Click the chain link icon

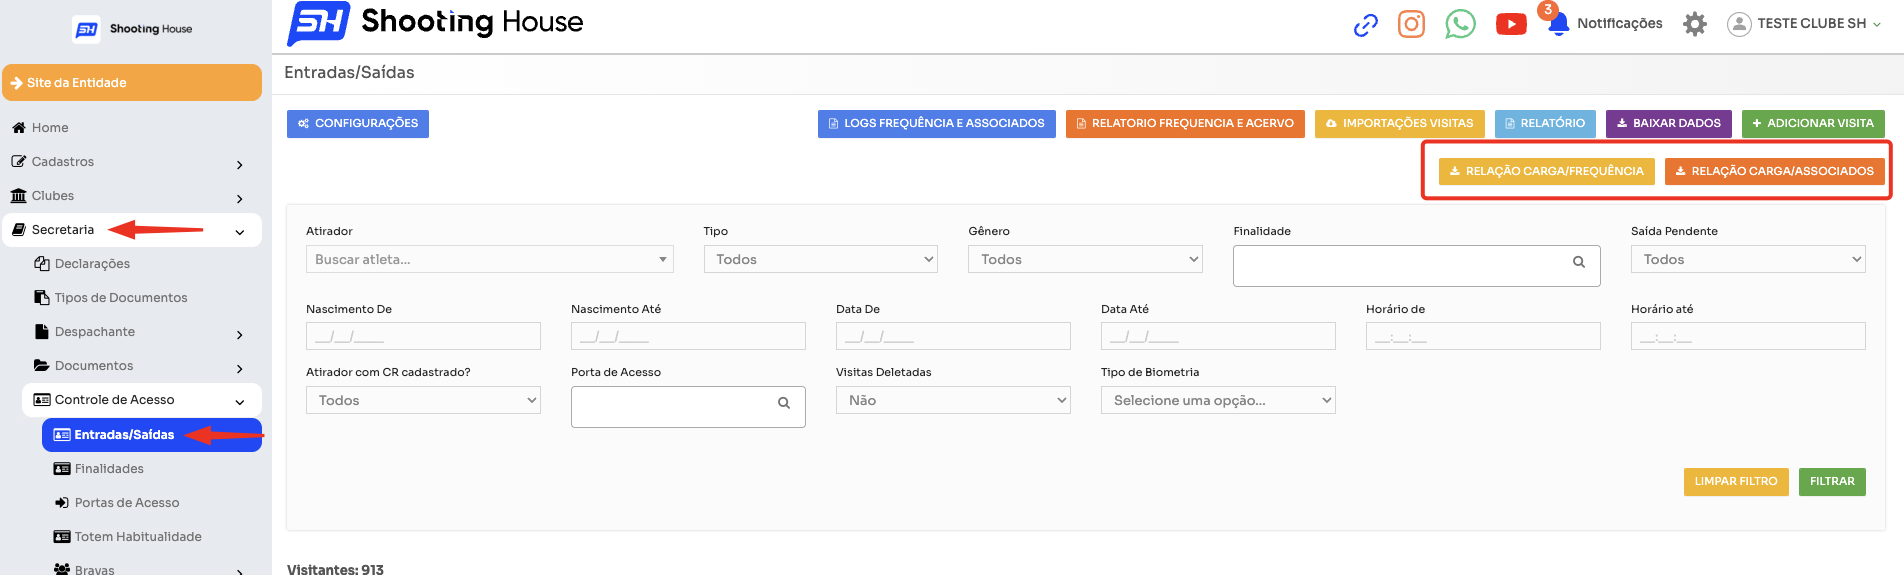1365,24
